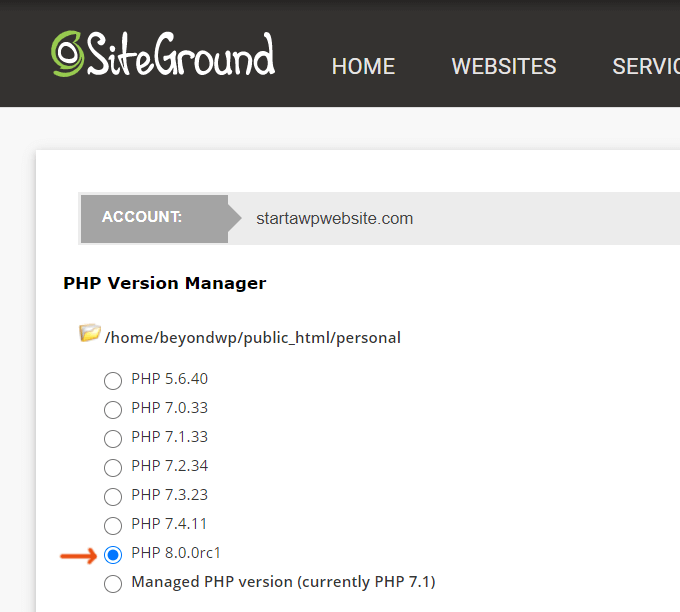680x612 pixels.
Task: Select the PHP 7.3.23 radio button
Action: [113, 497]
